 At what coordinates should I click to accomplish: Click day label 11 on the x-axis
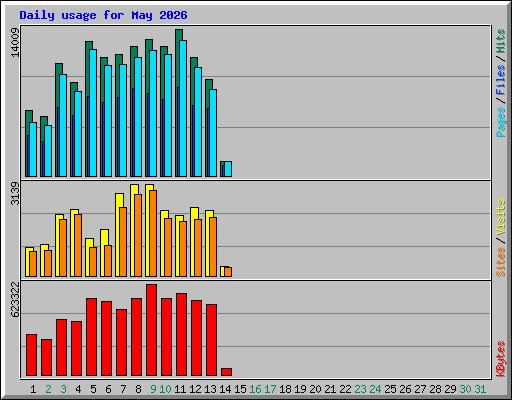180,389
